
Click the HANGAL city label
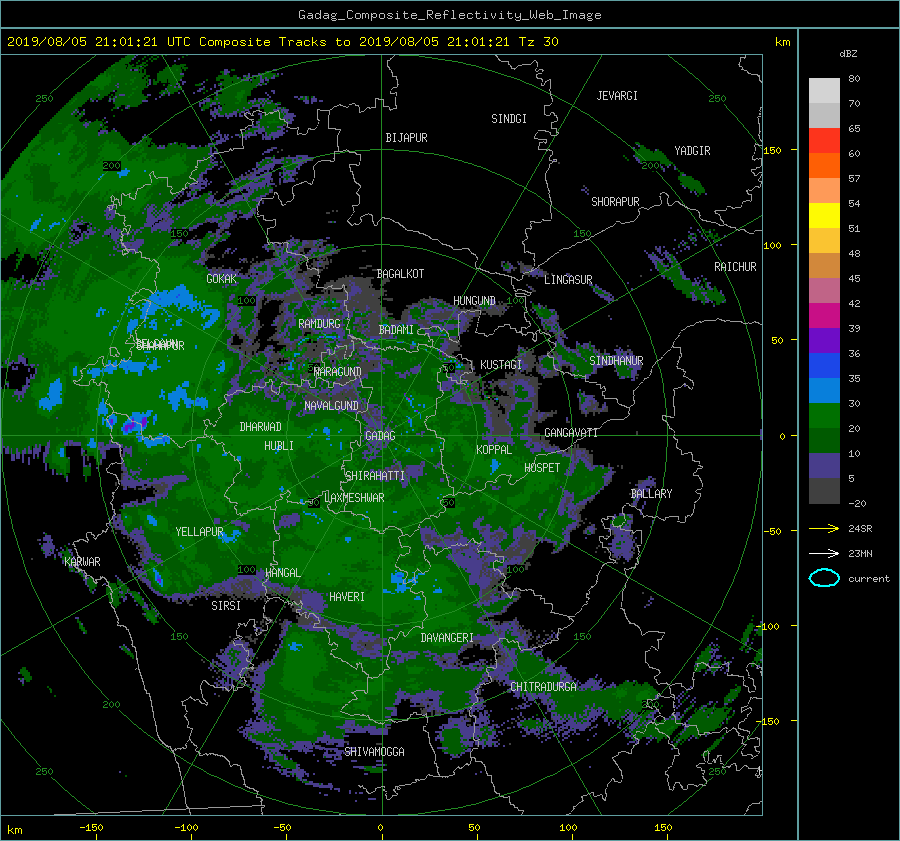[x=282, y=573]
